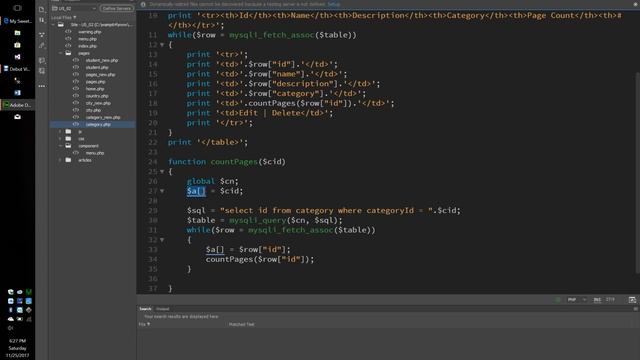Click the Define Servers button
The height and width of the screenshot is (360, 640).
tap(117, 8)
